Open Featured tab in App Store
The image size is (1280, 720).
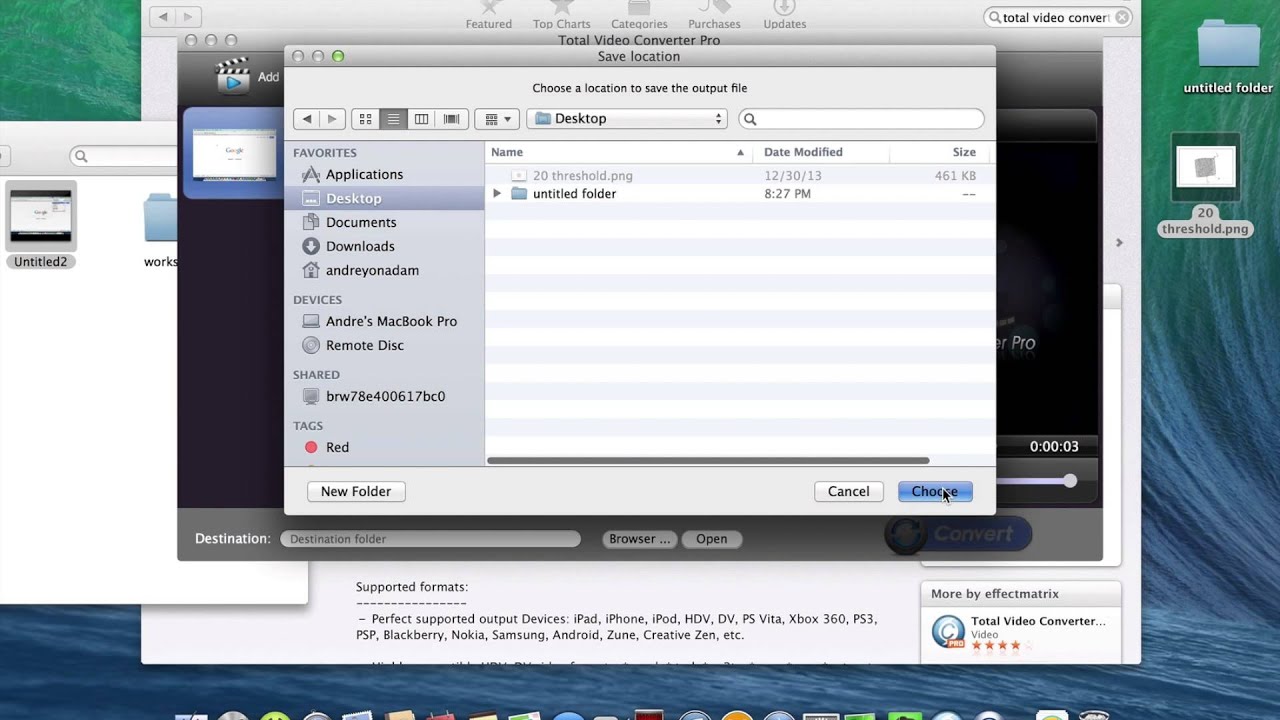(x=489, y=16)
